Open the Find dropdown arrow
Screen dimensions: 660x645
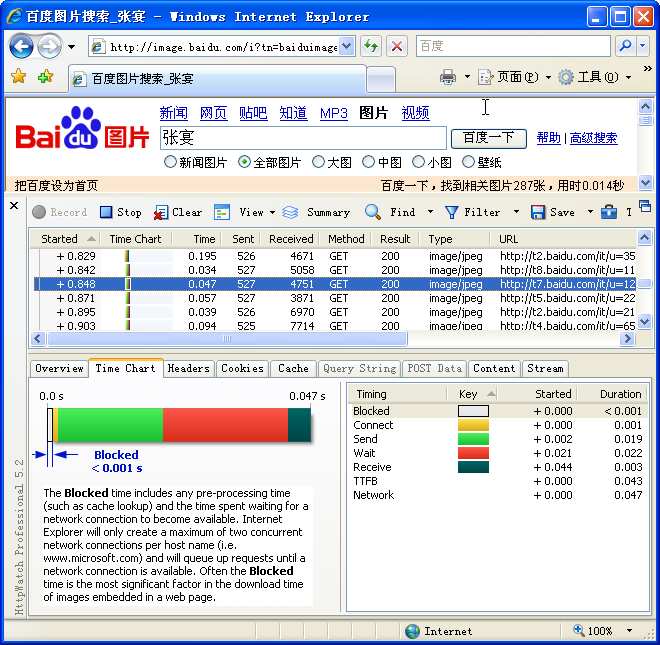(x=430, y=211)
